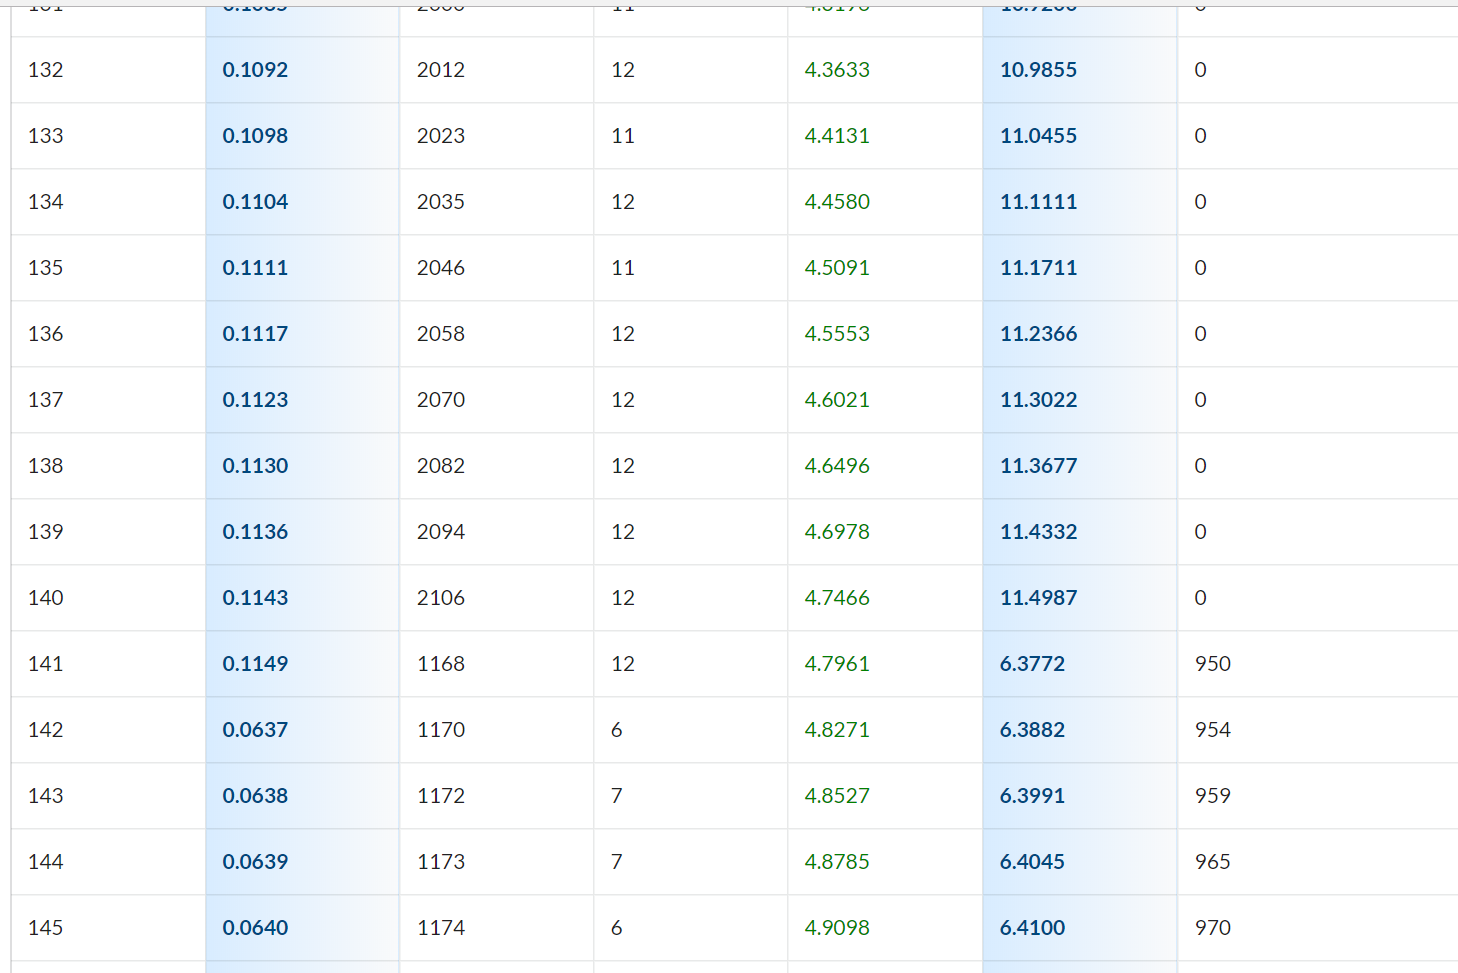The image size is (1458, 973).
Task: Click the green value 4.5553
Action: pyautogui.click(x=837, y=334)
